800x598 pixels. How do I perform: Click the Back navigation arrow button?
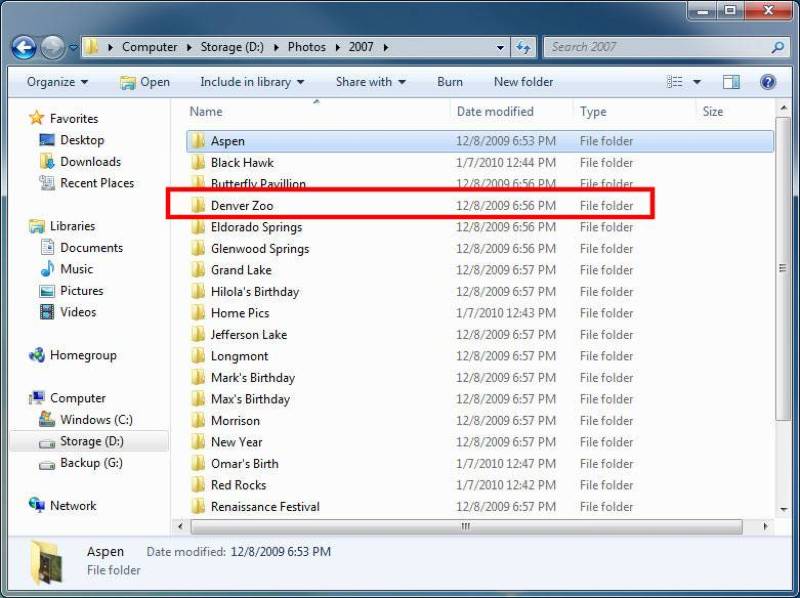24,47
